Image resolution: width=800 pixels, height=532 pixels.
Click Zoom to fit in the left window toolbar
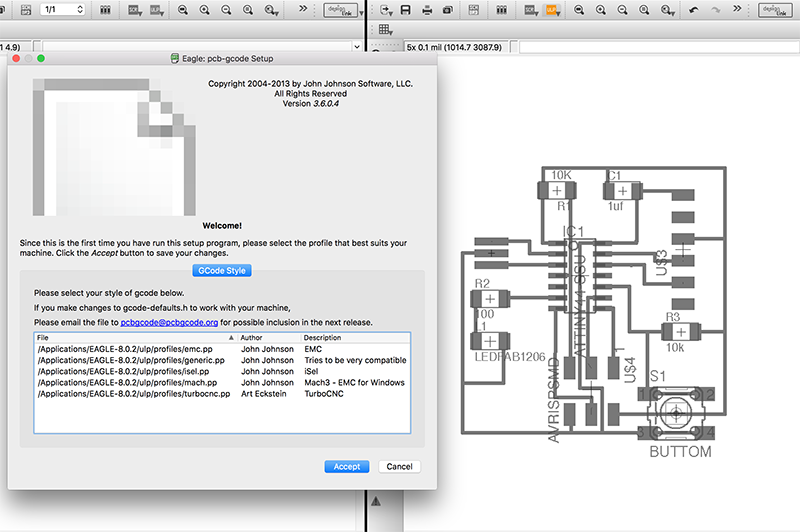click(183, 10)
